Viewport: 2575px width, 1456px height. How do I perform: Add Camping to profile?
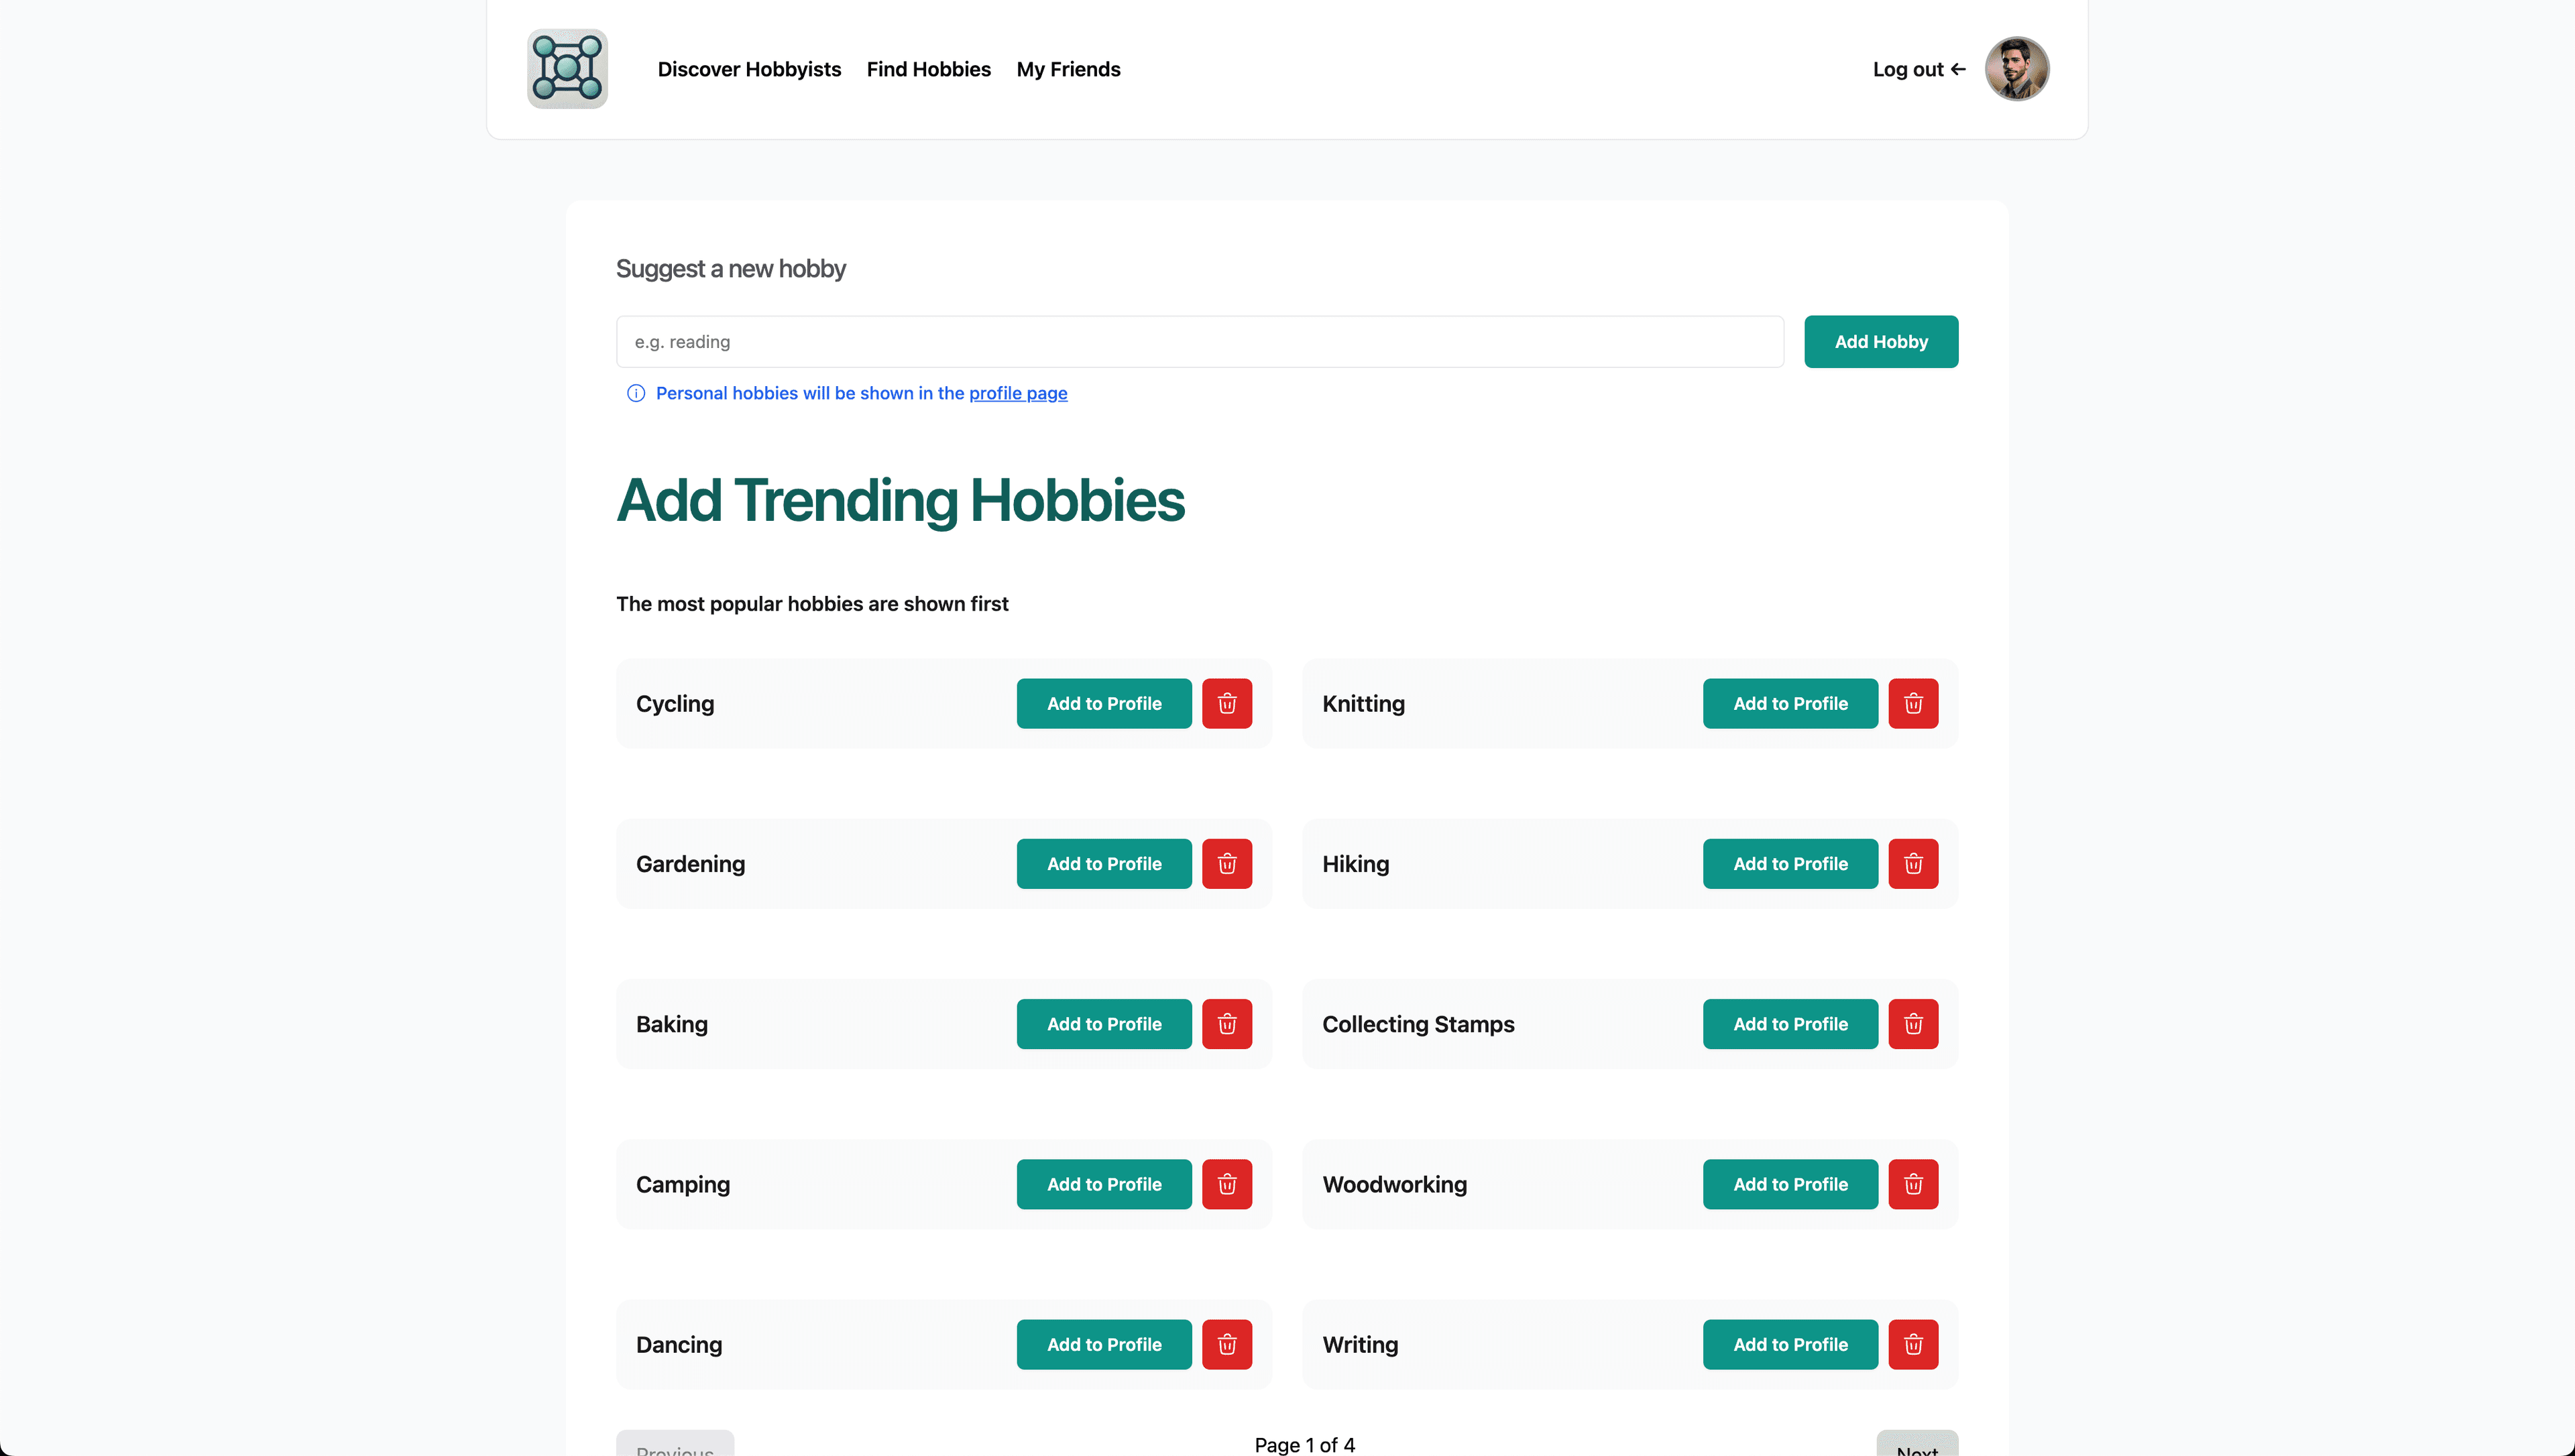[x=1103, y=1183]
